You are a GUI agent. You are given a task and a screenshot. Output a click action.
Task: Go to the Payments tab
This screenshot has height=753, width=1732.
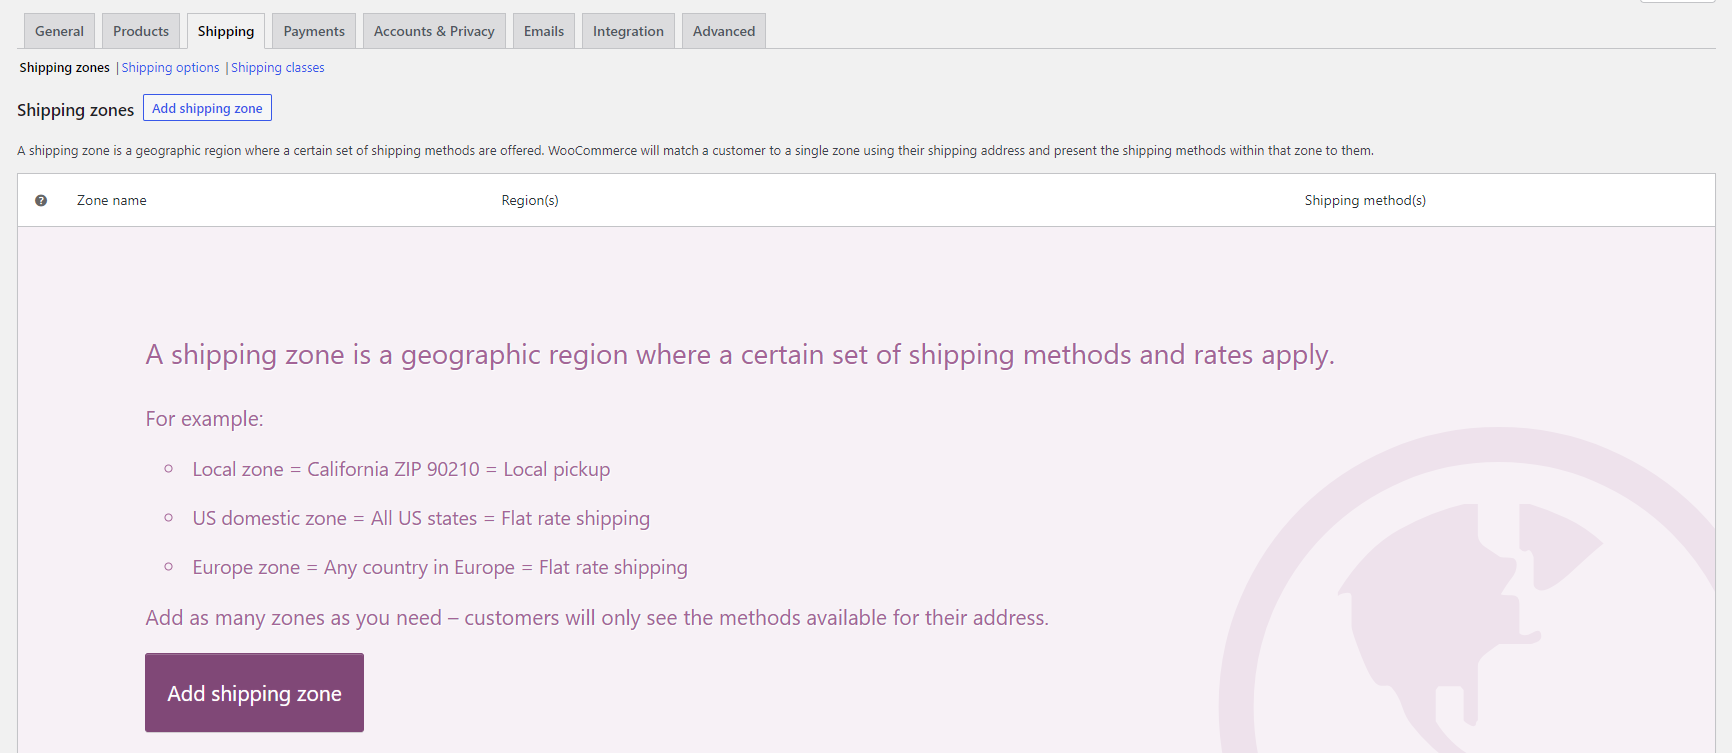click(x=314, y=31)
